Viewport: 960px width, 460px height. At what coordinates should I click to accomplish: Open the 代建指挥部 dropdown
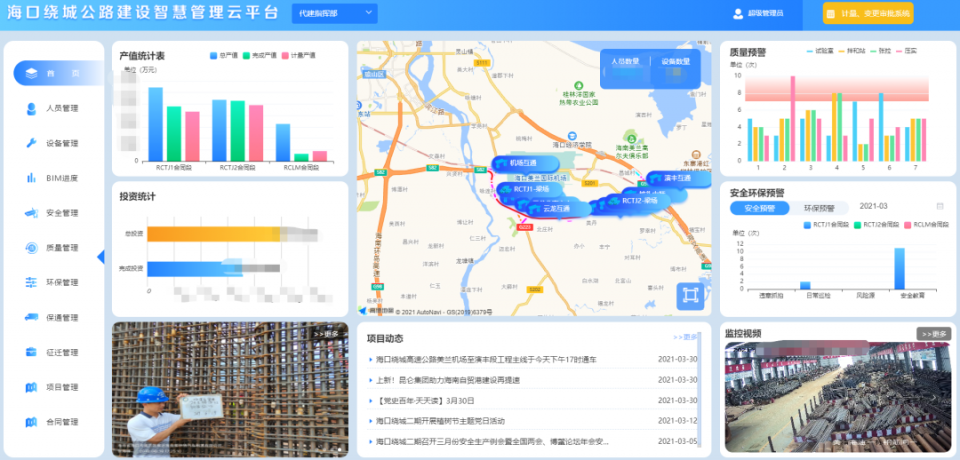point(335,13)
